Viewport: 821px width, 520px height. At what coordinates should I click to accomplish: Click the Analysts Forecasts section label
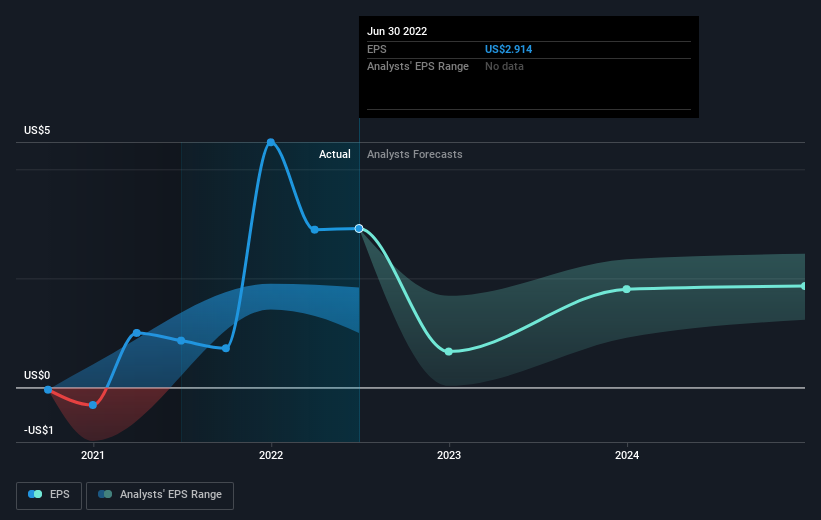pos(415,154)
